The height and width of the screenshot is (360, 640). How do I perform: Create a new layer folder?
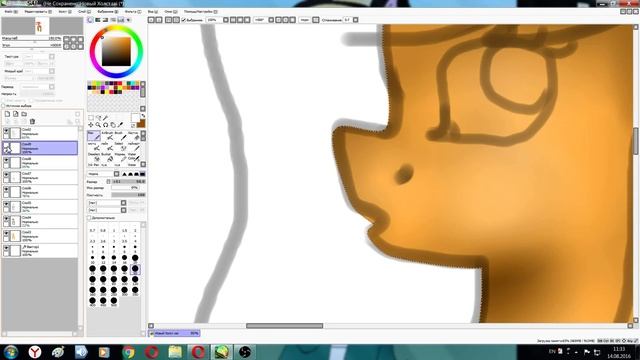pyautogui.click(x=24, y=114)
